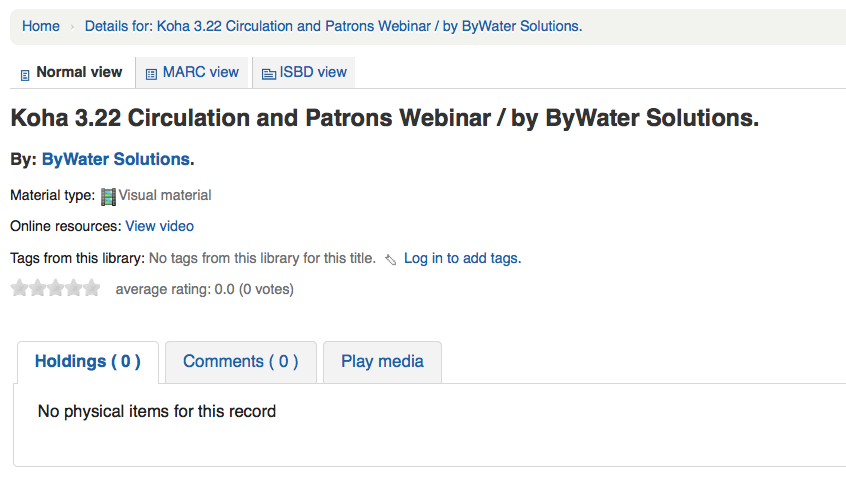Go to Home in the breadcrumb
846x485 pixels.
[41, 26]
